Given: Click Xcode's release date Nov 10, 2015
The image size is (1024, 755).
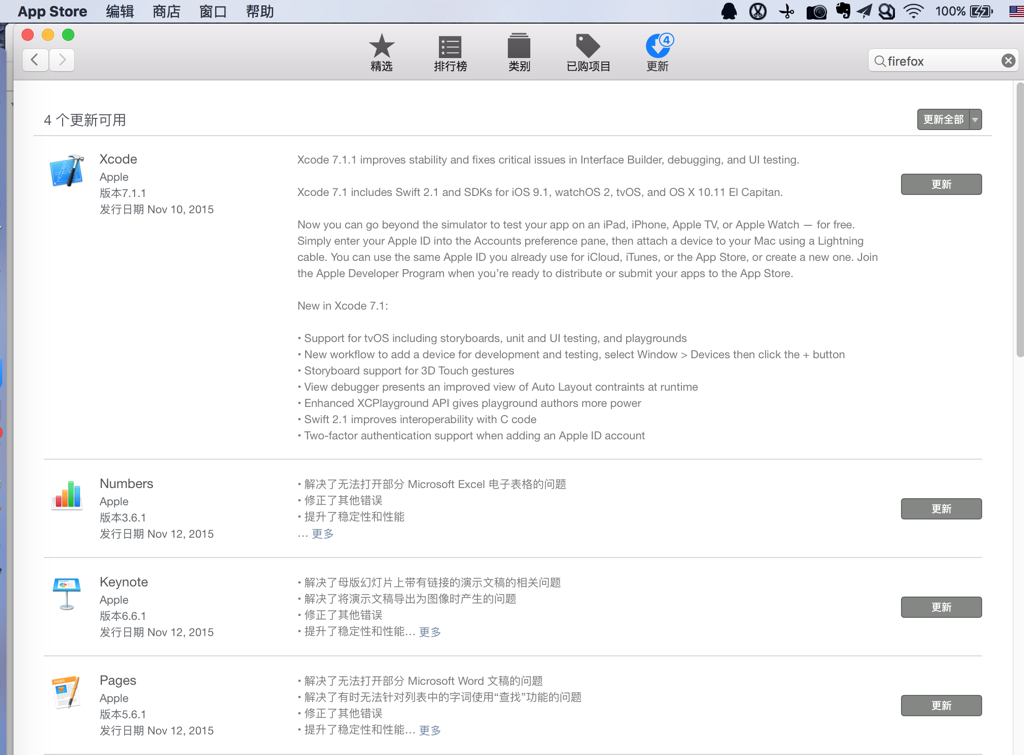Looking at the screenshot, I should pyautogui.click(x=157, y=210).
